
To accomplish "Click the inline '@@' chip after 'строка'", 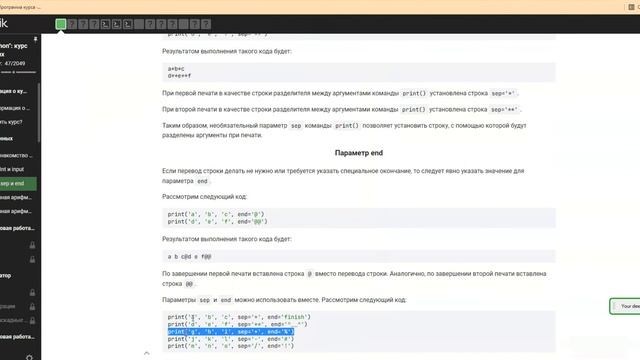I will 189,284.
